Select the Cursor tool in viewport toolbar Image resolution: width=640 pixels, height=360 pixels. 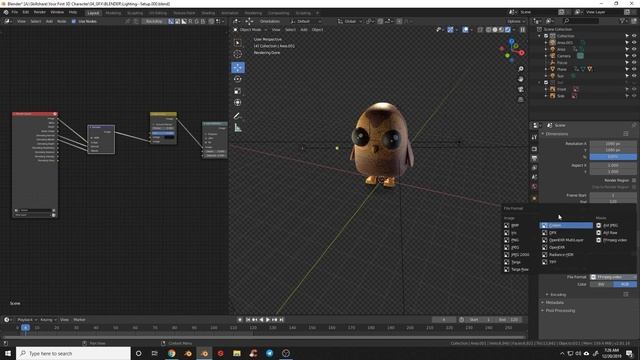point(238,54)
